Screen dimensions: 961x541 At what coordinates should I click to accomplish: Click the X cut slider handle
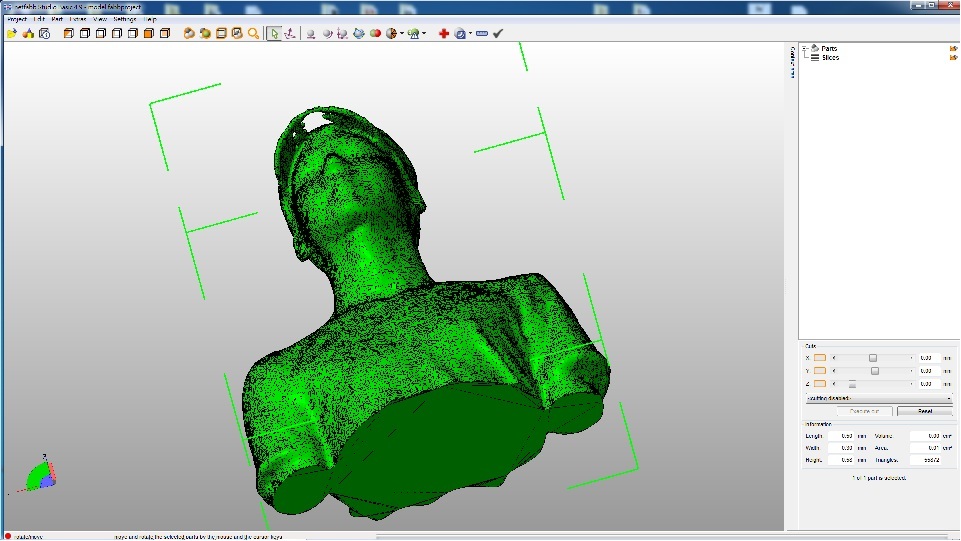pyautogui.click(x=873, y=357)
